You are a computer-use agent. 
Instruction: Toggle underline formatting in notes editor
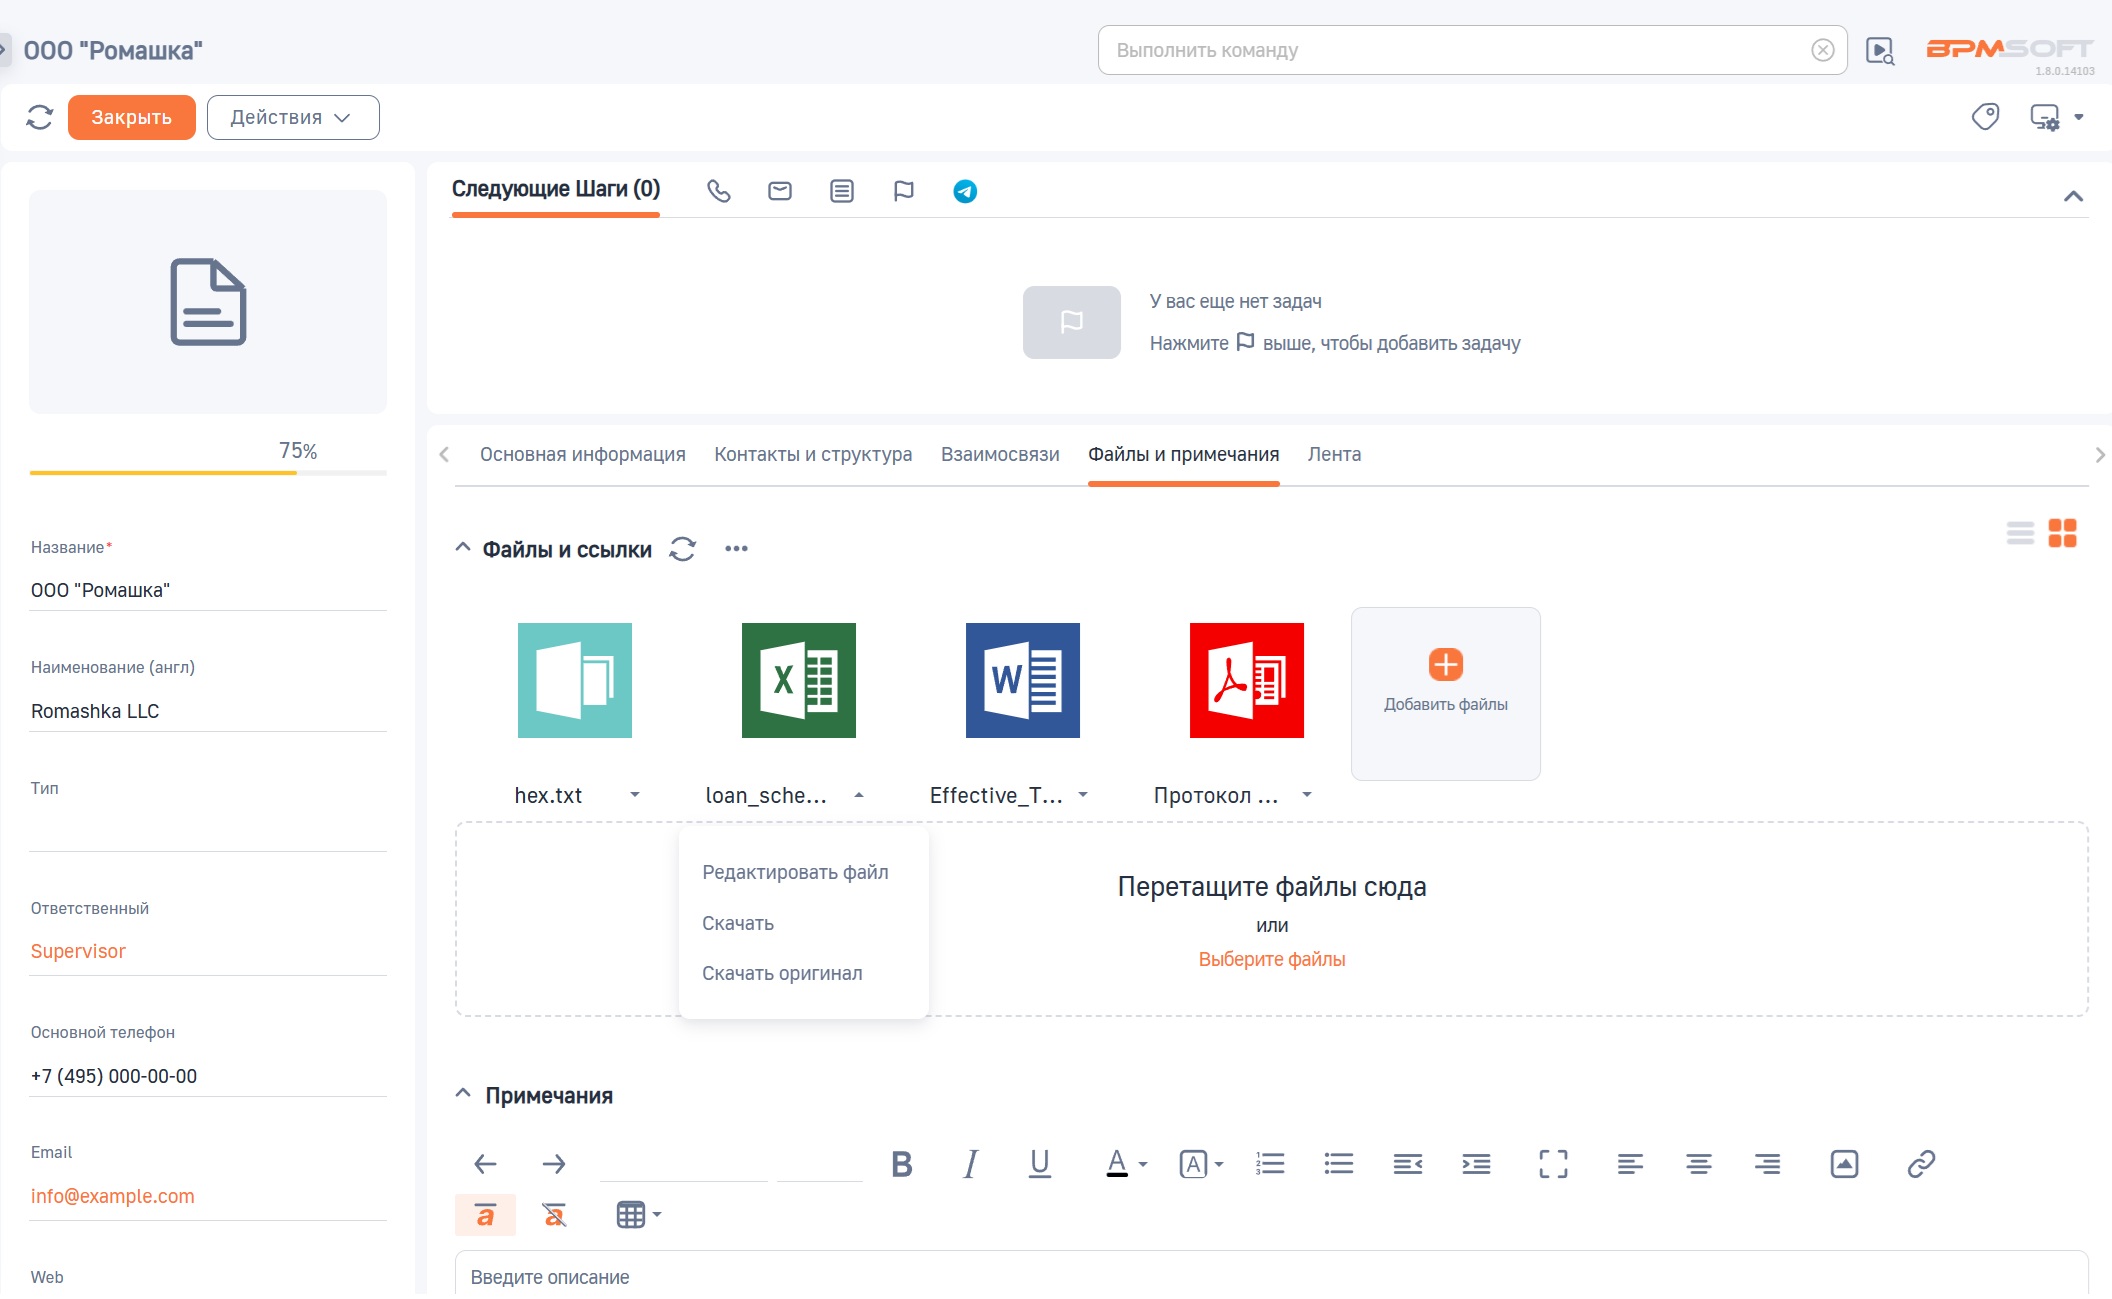tap(1039, 1163)
